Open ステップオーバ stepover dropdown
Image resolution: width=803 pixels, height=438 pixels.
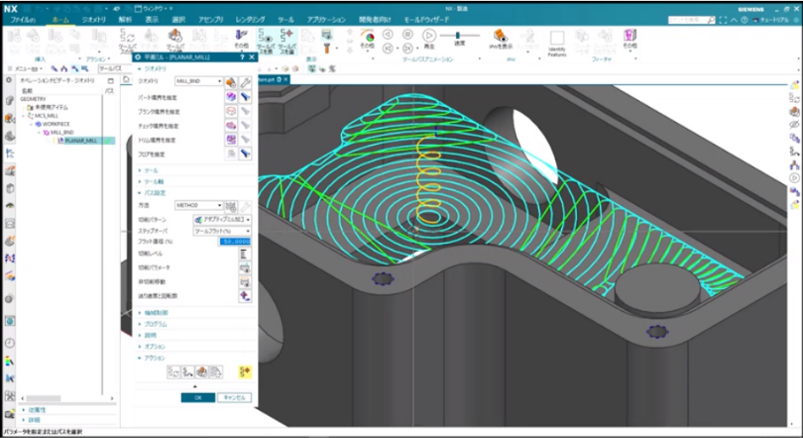click(222, 231)
